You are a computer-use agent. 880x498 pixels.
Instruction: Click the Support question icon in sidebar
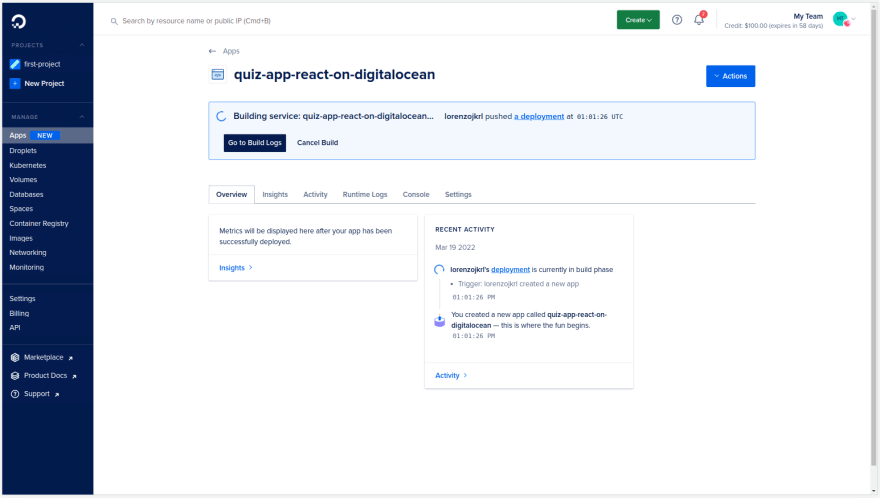tap(15, 394)
